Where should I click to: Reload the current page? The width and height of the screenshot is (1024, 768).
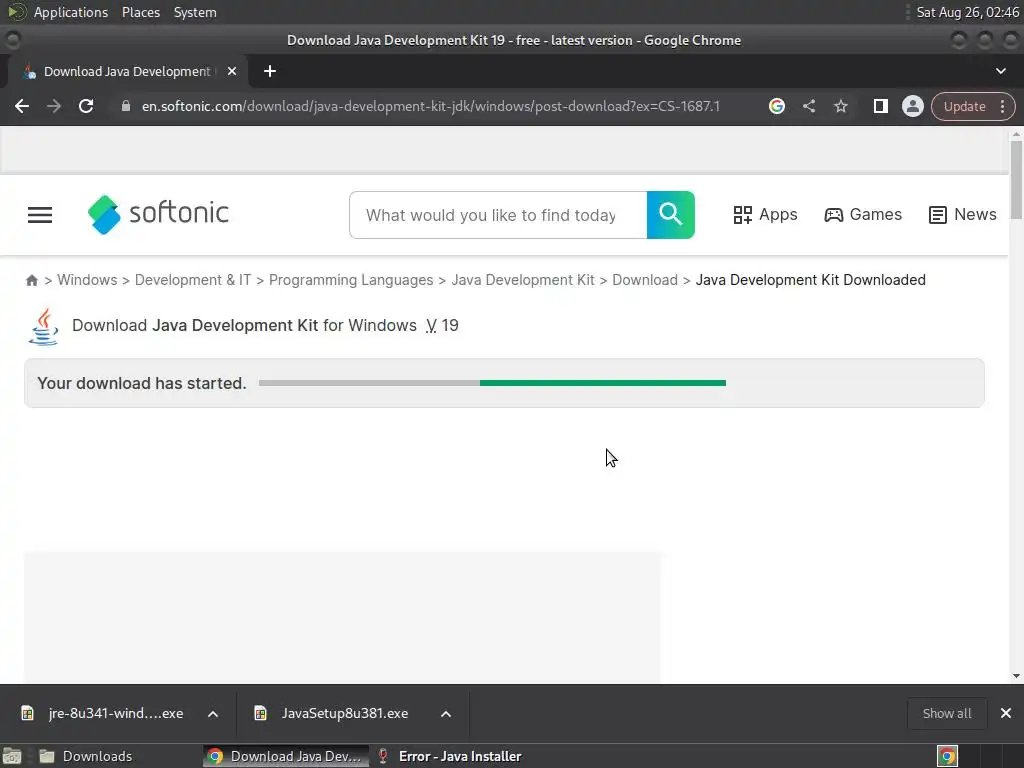point(86,106)
